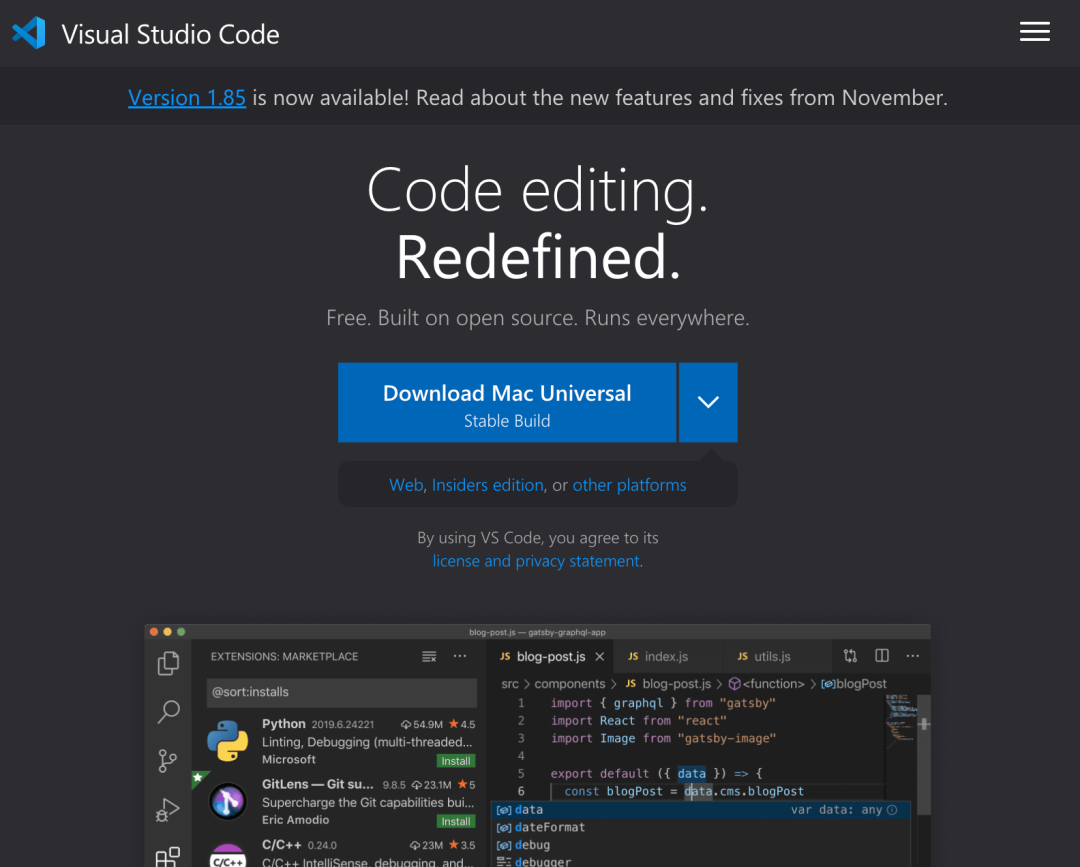Click the Eric Amodio publisher text
The height and width of the screenshot is (867, 1080).
[x=295, y=819]
